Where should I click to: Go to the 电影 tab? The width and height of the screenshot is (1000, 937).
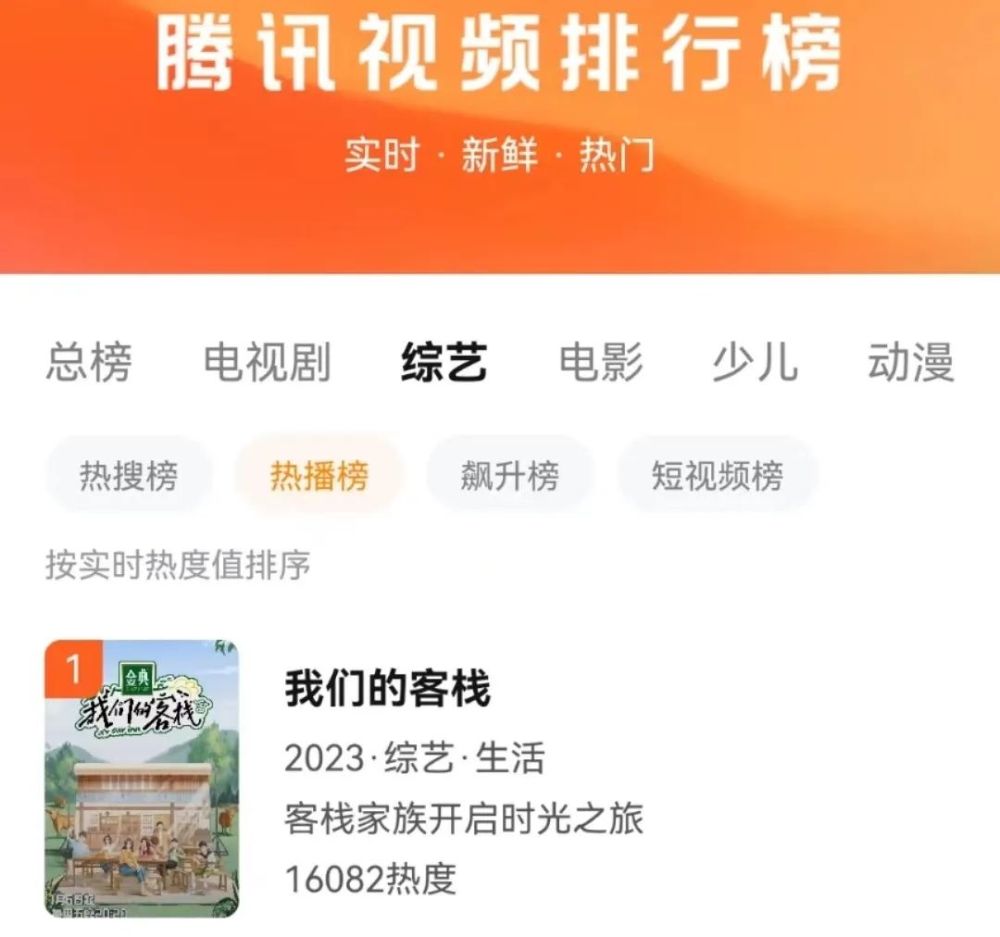tap(601, 362)
